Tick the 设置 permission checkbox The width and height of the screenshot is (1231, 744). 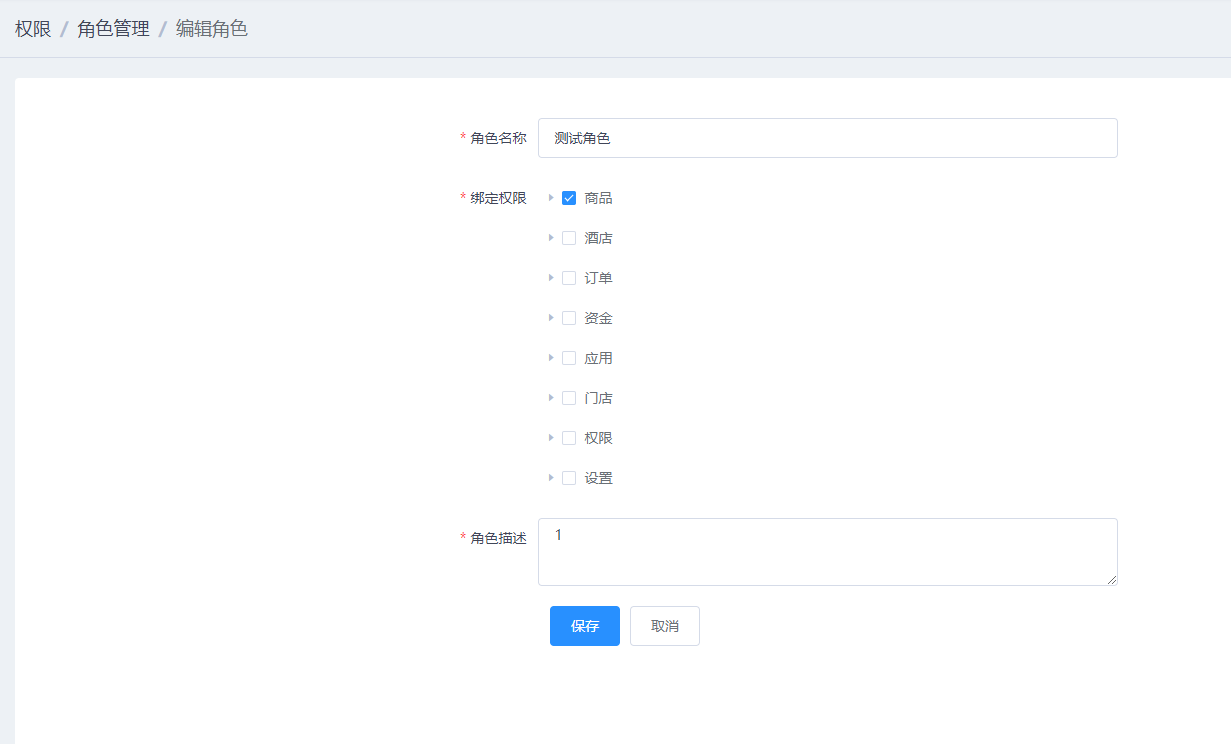point(569,478)
